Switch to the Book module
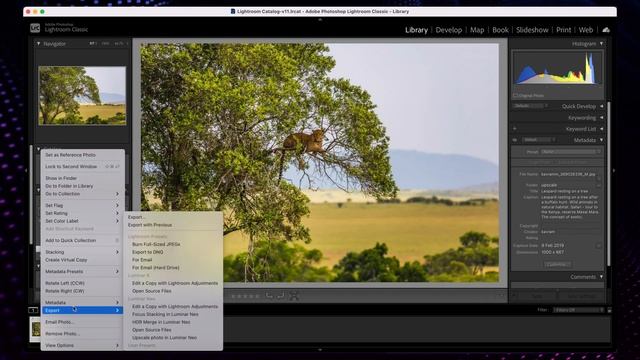 [500, 30]
